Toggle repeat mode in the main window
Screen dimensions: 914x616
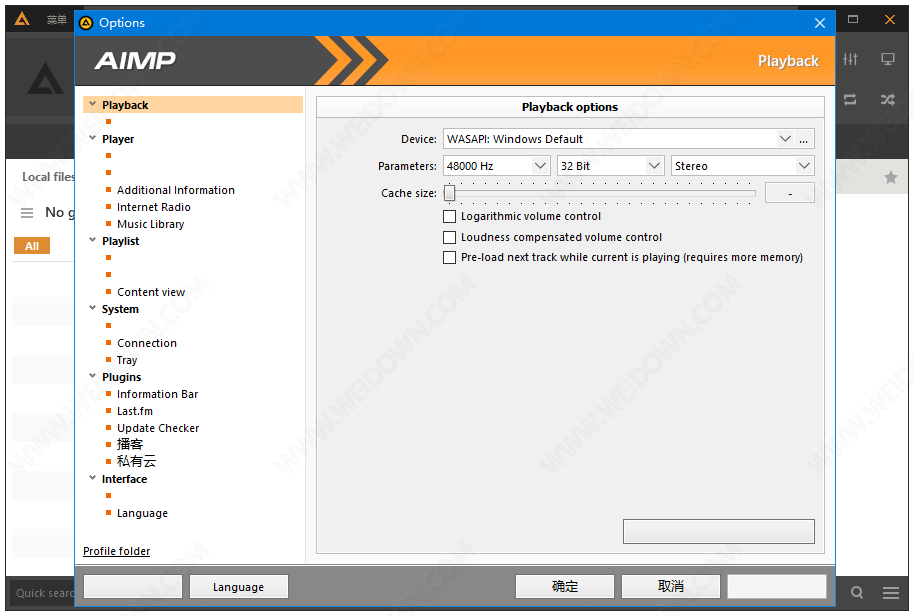[x=850, y=100]
